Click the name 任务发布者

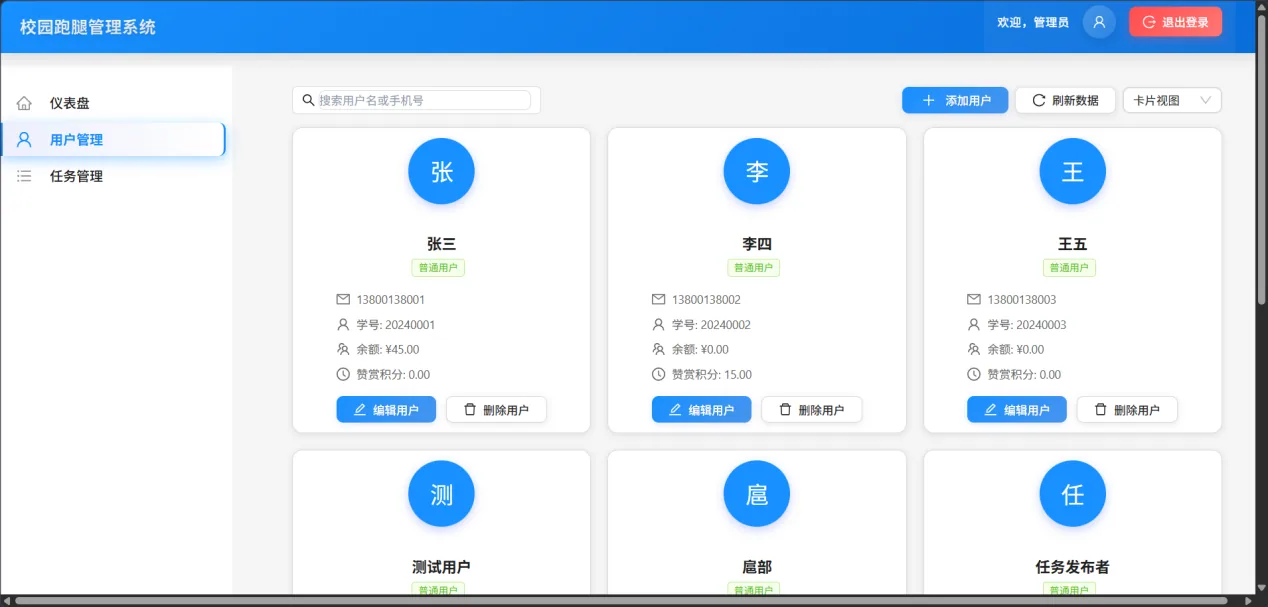pyautogui.click(x=1073, y=567)
